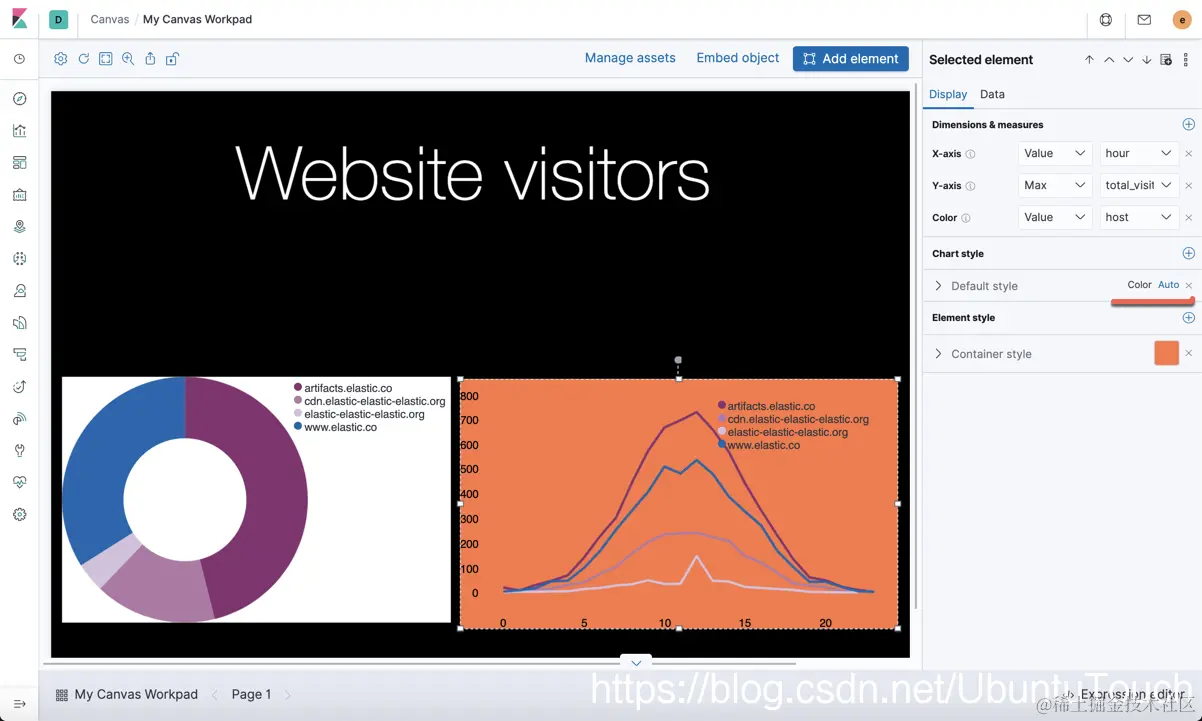Image resolution: width=1202 pixels, height=721 pixels.
Task: Click the My Canvas Workpad breadcrumb
Action: tap(198, 19)
